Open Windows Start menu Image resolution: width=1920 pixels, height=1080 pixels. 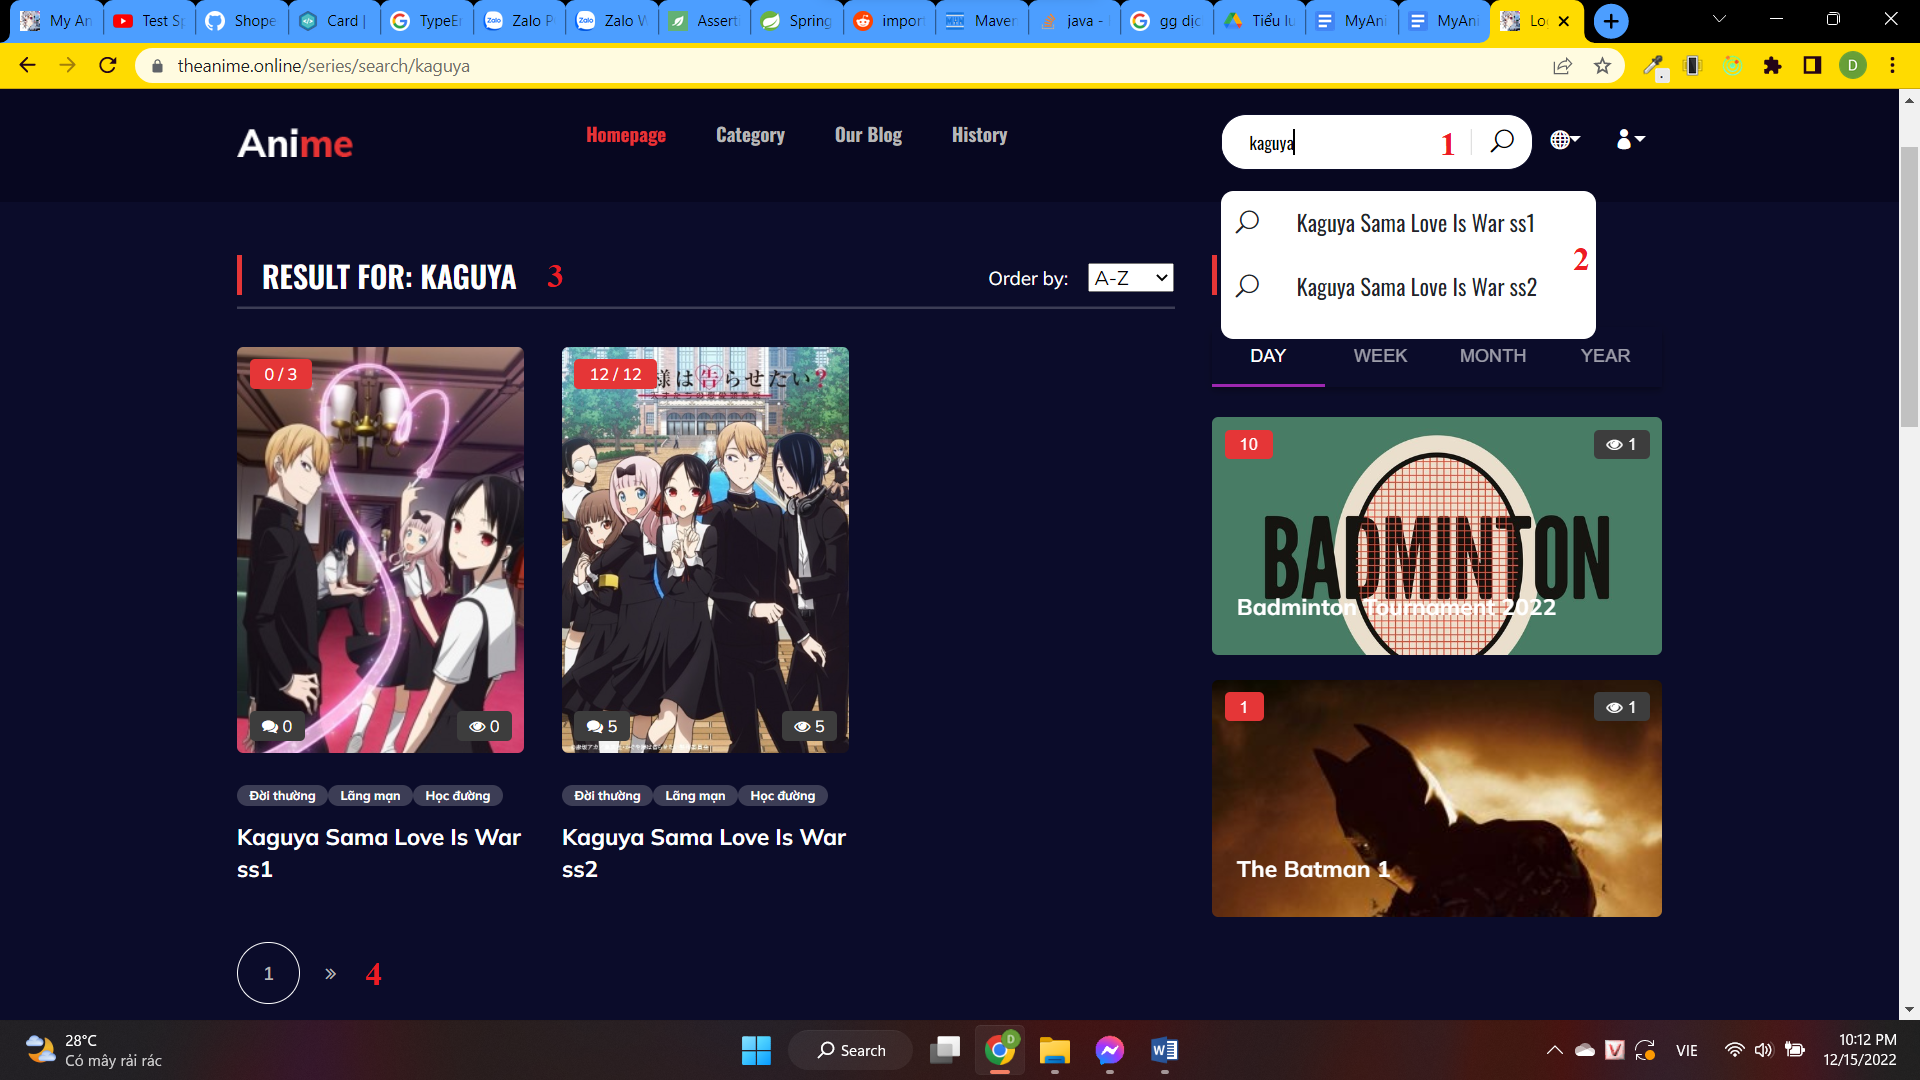pyautogui.click(x=756, y=1050)
